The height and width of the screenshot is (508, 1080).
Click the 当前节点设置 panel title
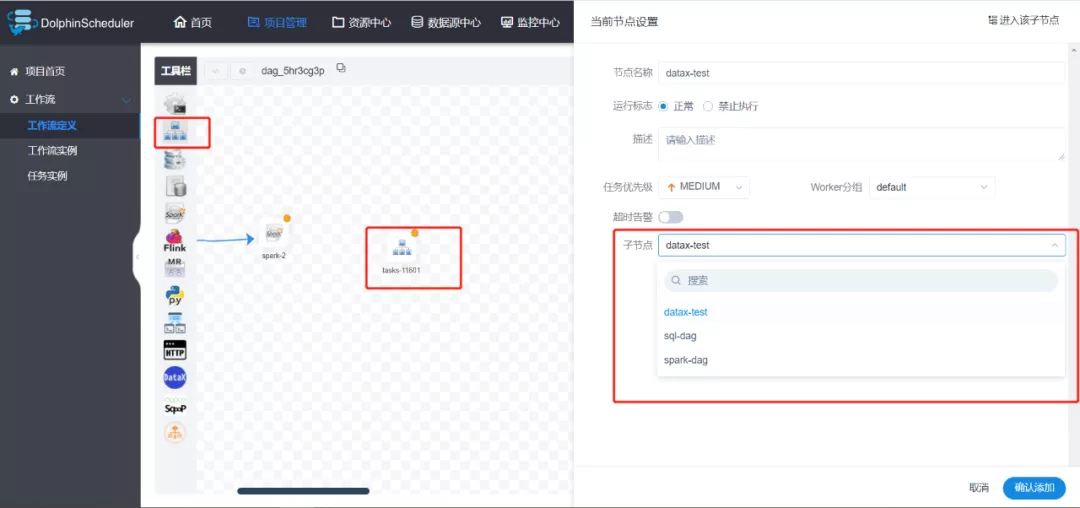point(624,22)
